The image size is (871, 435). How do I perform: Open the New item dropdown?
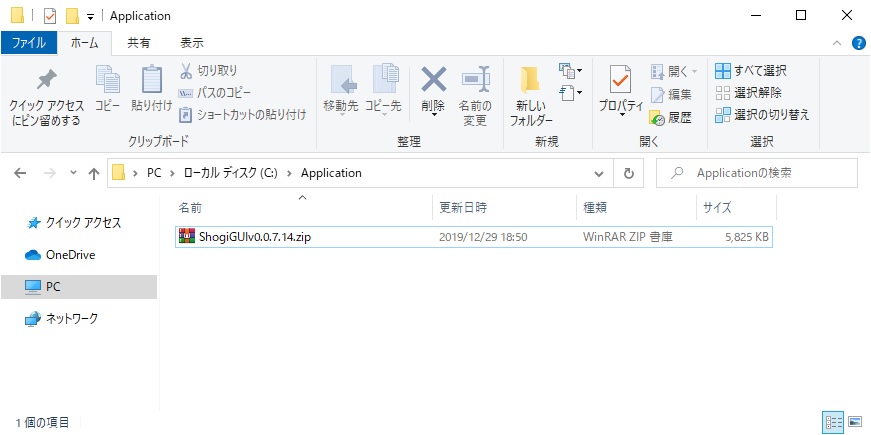pos(570,71)
